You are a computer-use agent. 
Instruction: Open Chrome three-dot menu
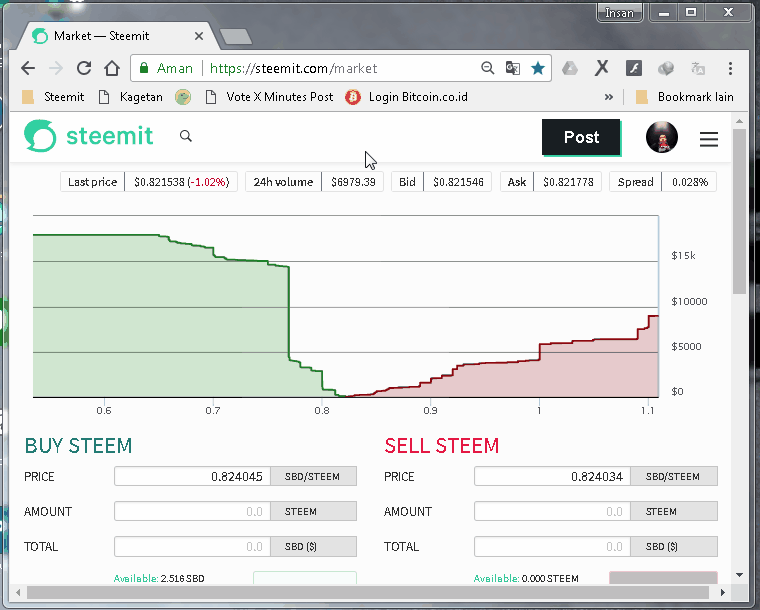coord(730,68)
